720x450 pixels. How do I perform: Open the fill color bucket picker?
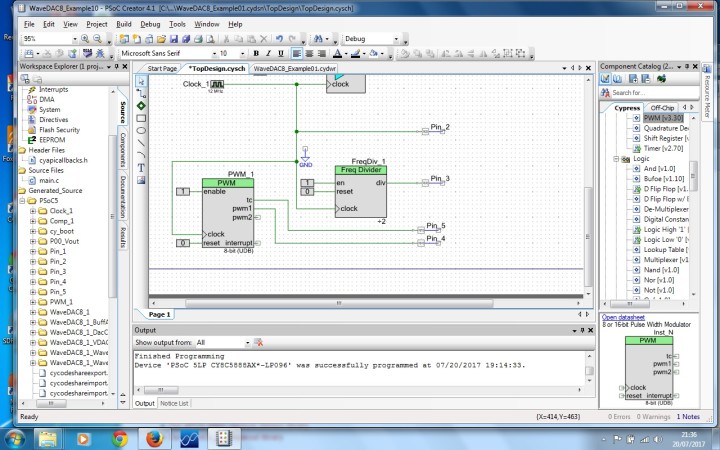point(373,54)
